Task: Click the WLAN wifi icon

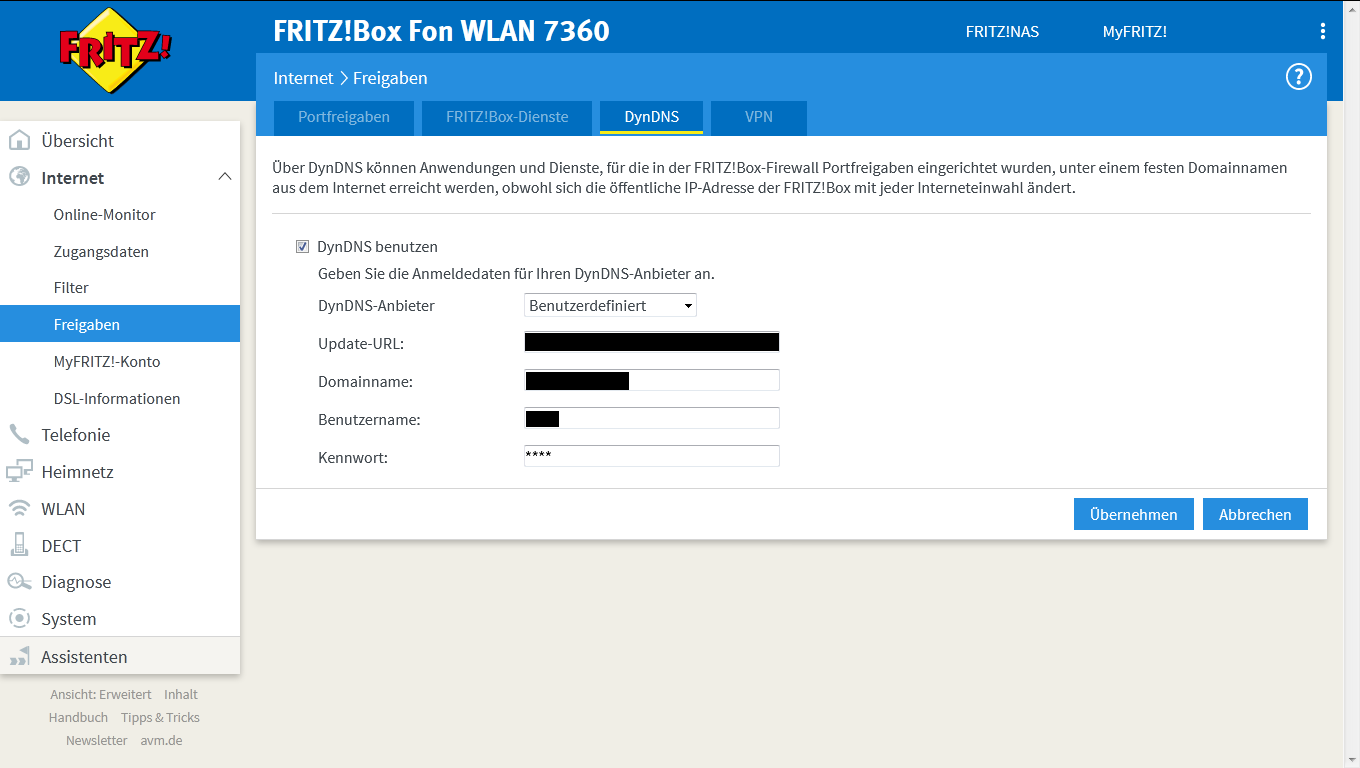Action: point(20,508)
